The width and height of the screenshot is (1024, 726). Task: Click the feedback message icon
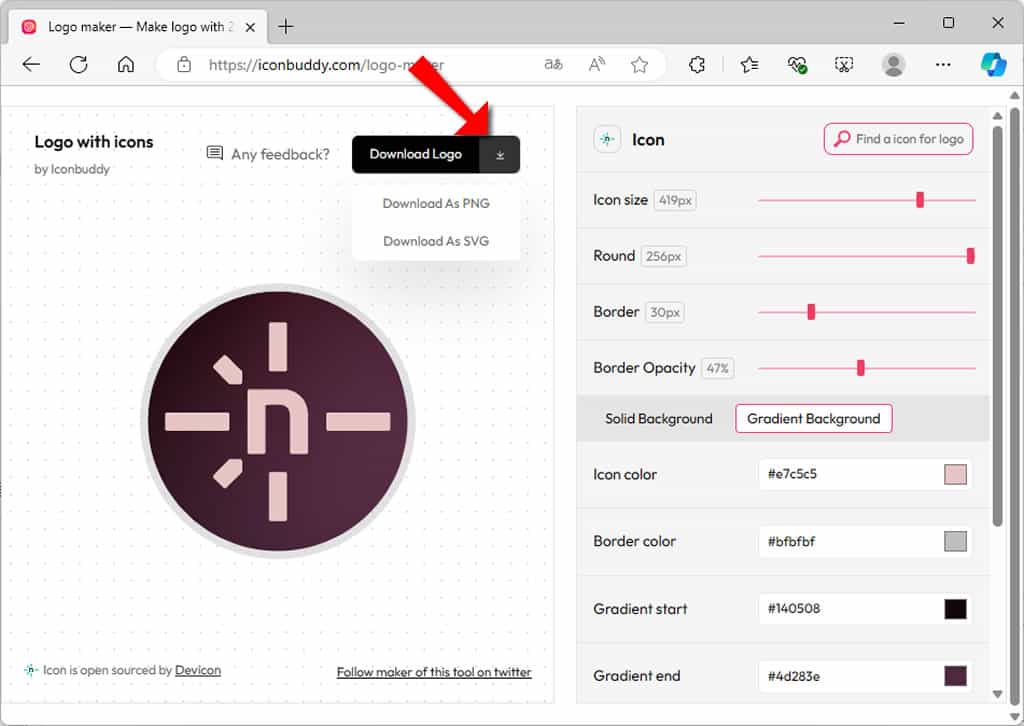tap(214, 153)
